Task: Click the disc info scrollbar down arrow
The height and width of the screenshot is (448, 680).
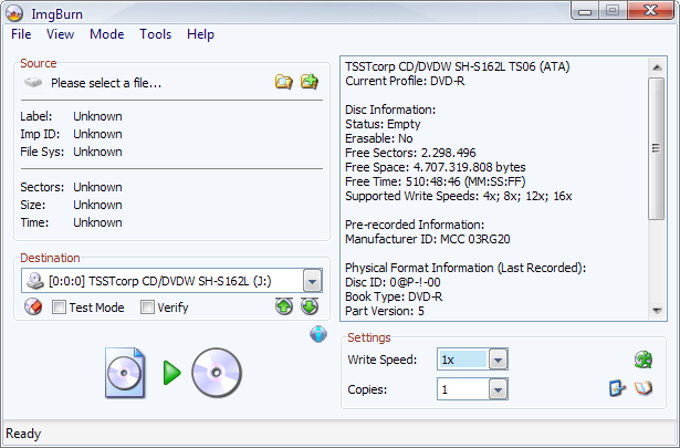Action: 657,310
